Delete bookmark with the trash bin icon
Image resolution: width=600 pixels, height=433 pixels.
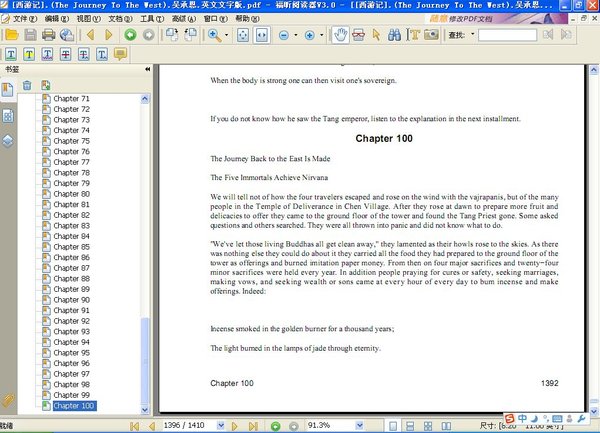[x=27, y=85]
